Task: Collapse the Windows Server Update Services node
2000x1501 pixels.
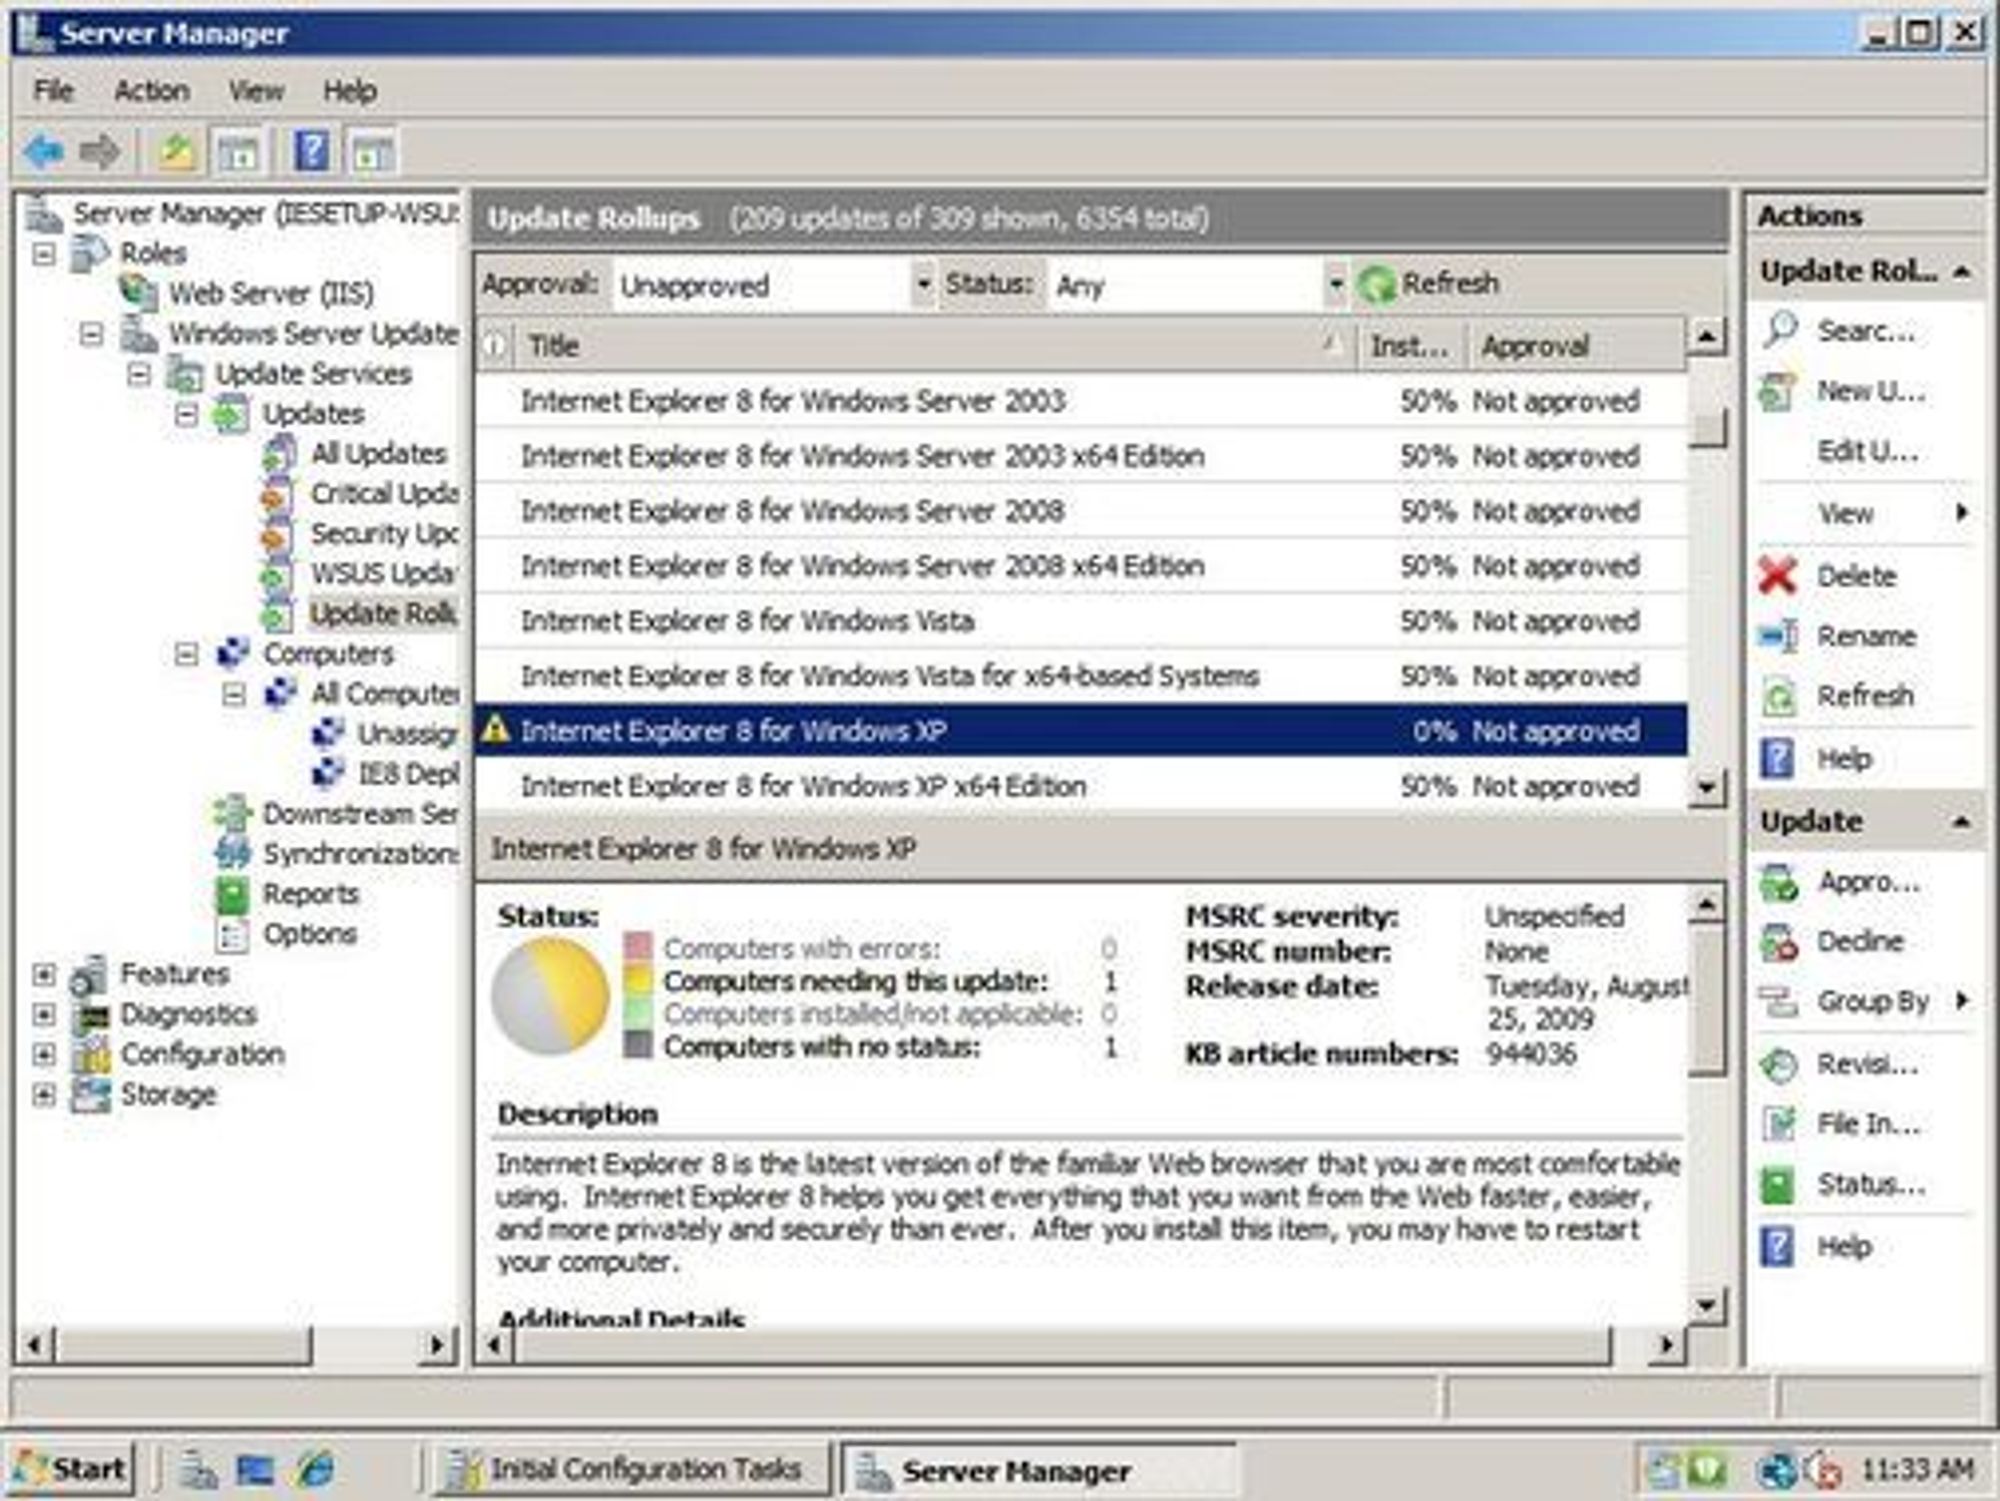Action: click(x=91, y=333)
